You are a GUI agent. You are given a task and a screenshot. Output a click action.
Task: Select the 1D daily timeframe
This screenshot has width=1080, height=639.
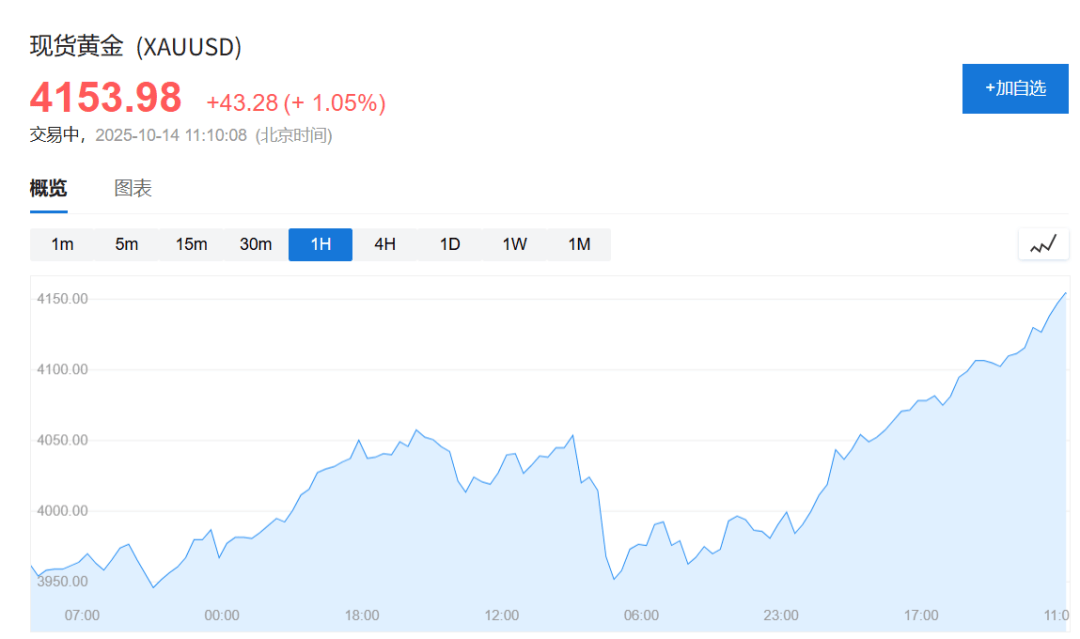(450, 245)
